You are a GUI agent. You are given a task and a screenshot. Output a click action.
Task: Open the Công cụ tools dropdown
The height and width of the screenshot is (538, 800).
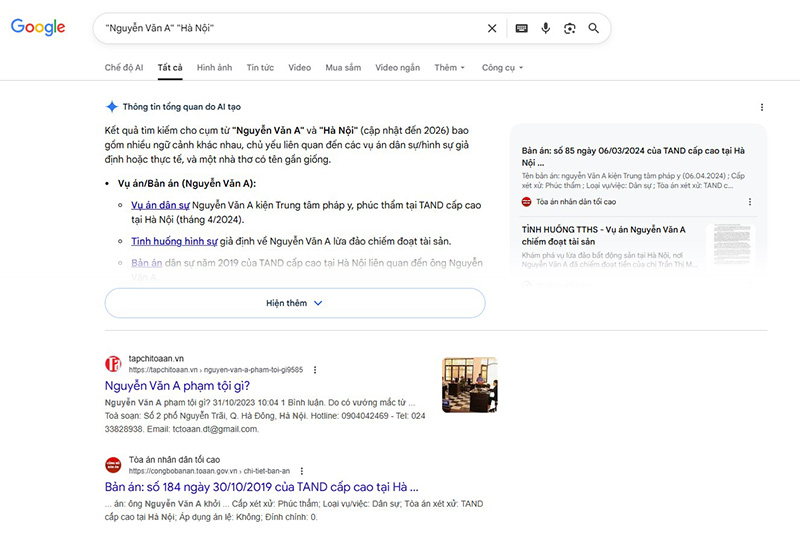(503, 67)
